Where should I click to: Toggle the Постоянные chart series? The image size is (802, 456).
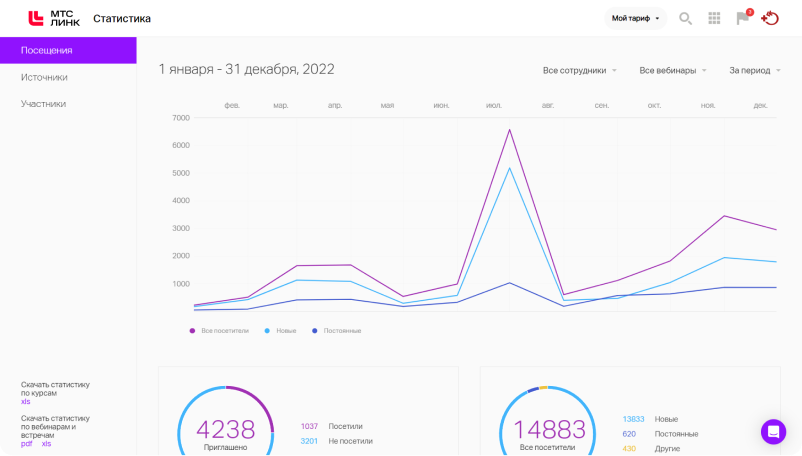coord(337,331)
